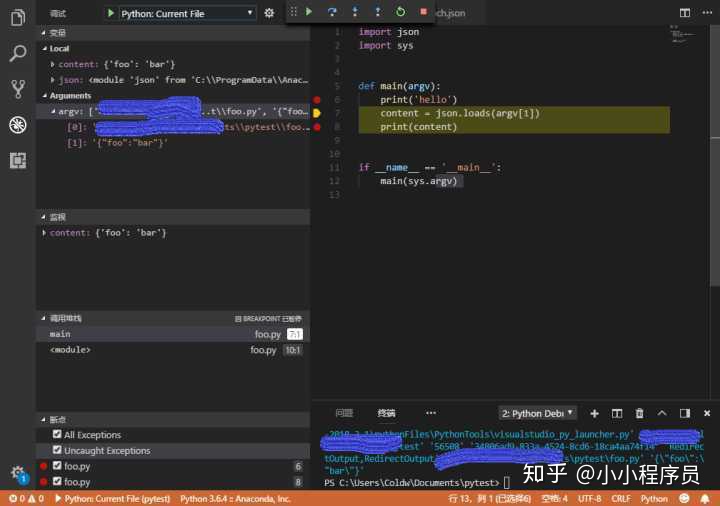Image resolution: width=720 pixels, height=506 pixels.
Task: Show errors and warnings in status bar
Action: (26, 499)
